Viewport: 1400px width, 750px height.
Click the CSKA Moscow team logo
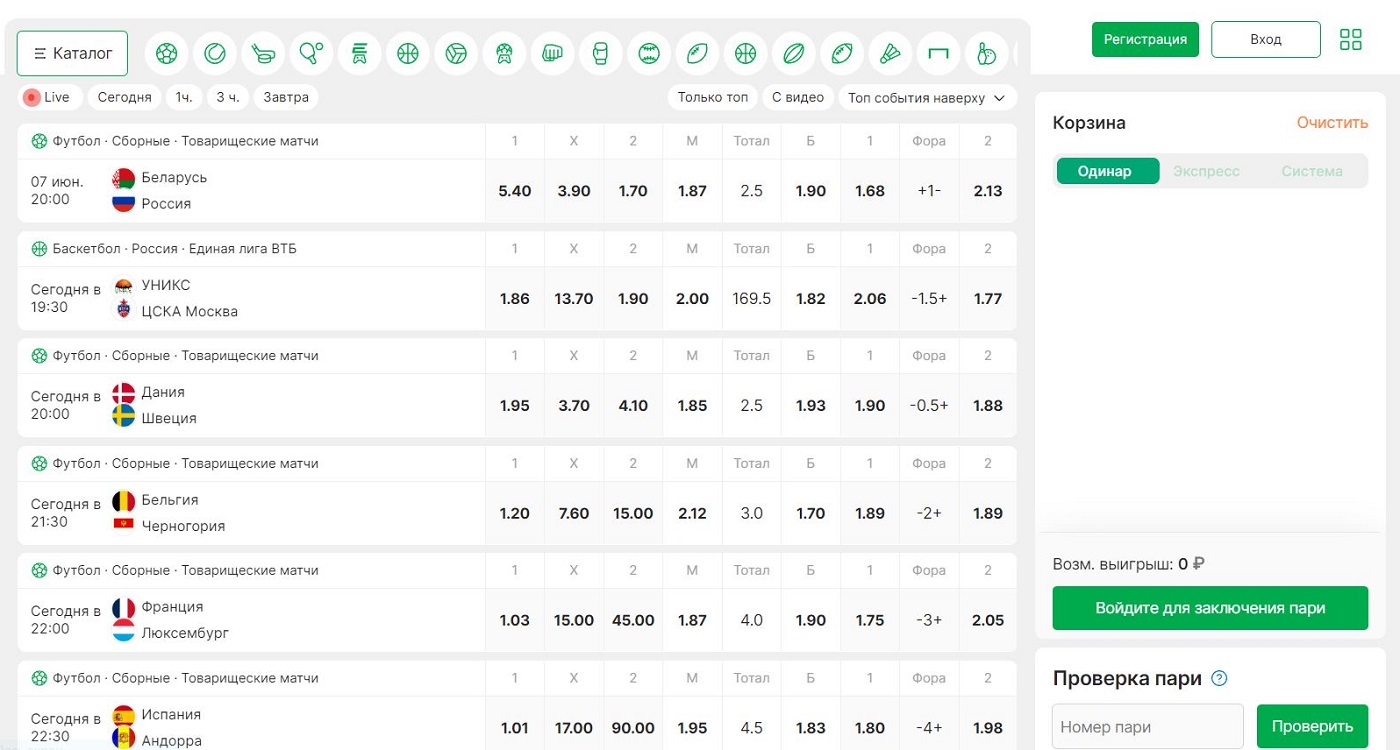(x=123, y=310)
